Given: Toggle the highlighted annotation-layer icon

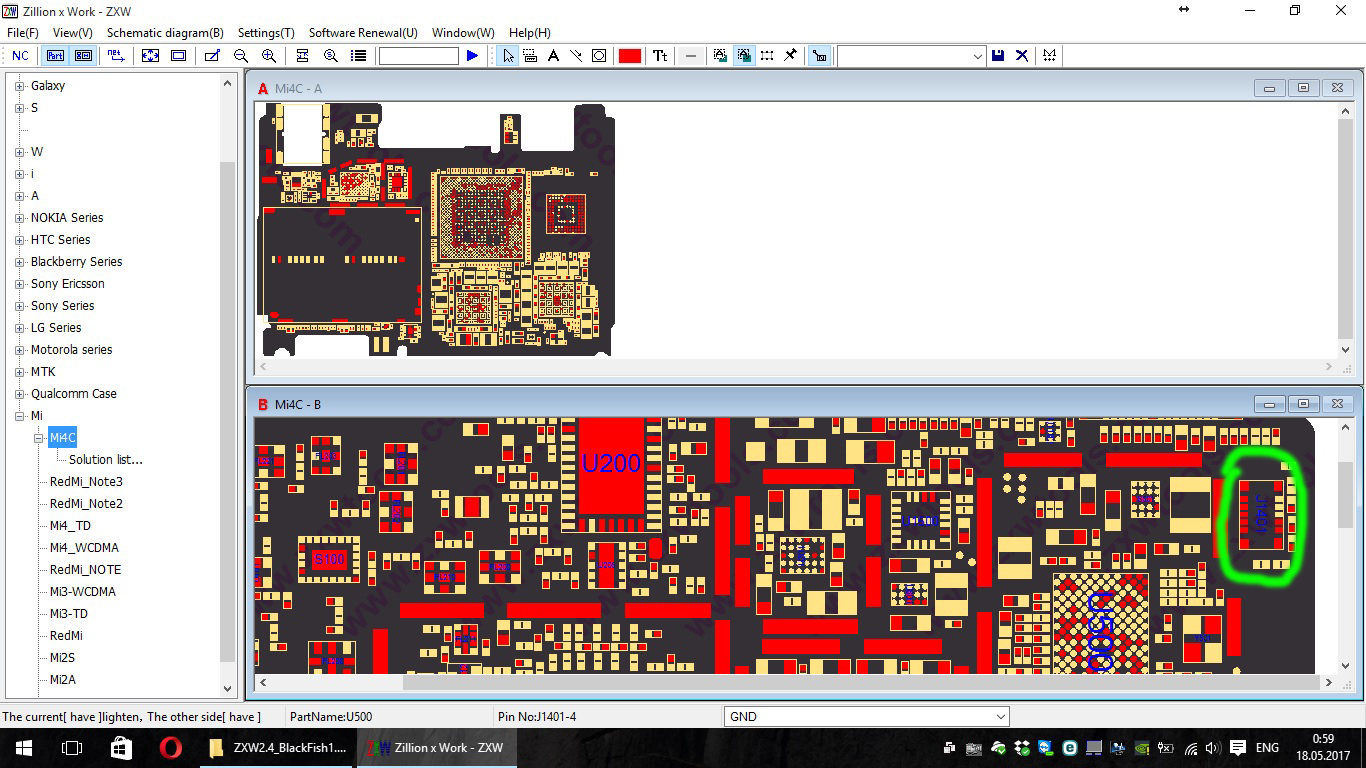Looking at the screenshot, I should [744, 56].
